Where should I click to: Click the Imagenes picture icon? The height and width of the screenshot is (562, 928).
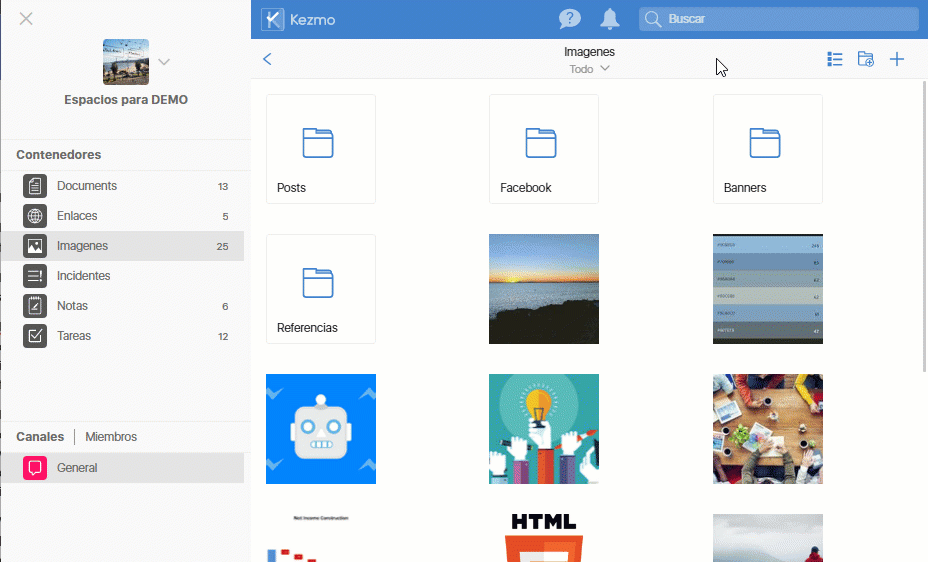coord(35,246)
